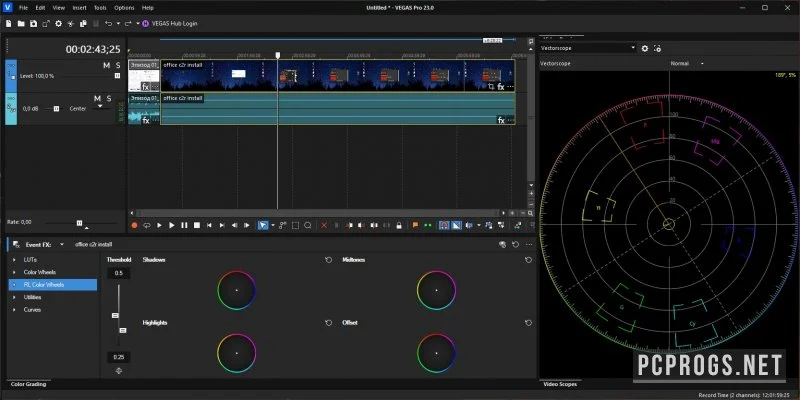Screen dimensions: 800x400
Task: Open Event Pan/Crop on the video clip
Action: (x=491, y=87)
